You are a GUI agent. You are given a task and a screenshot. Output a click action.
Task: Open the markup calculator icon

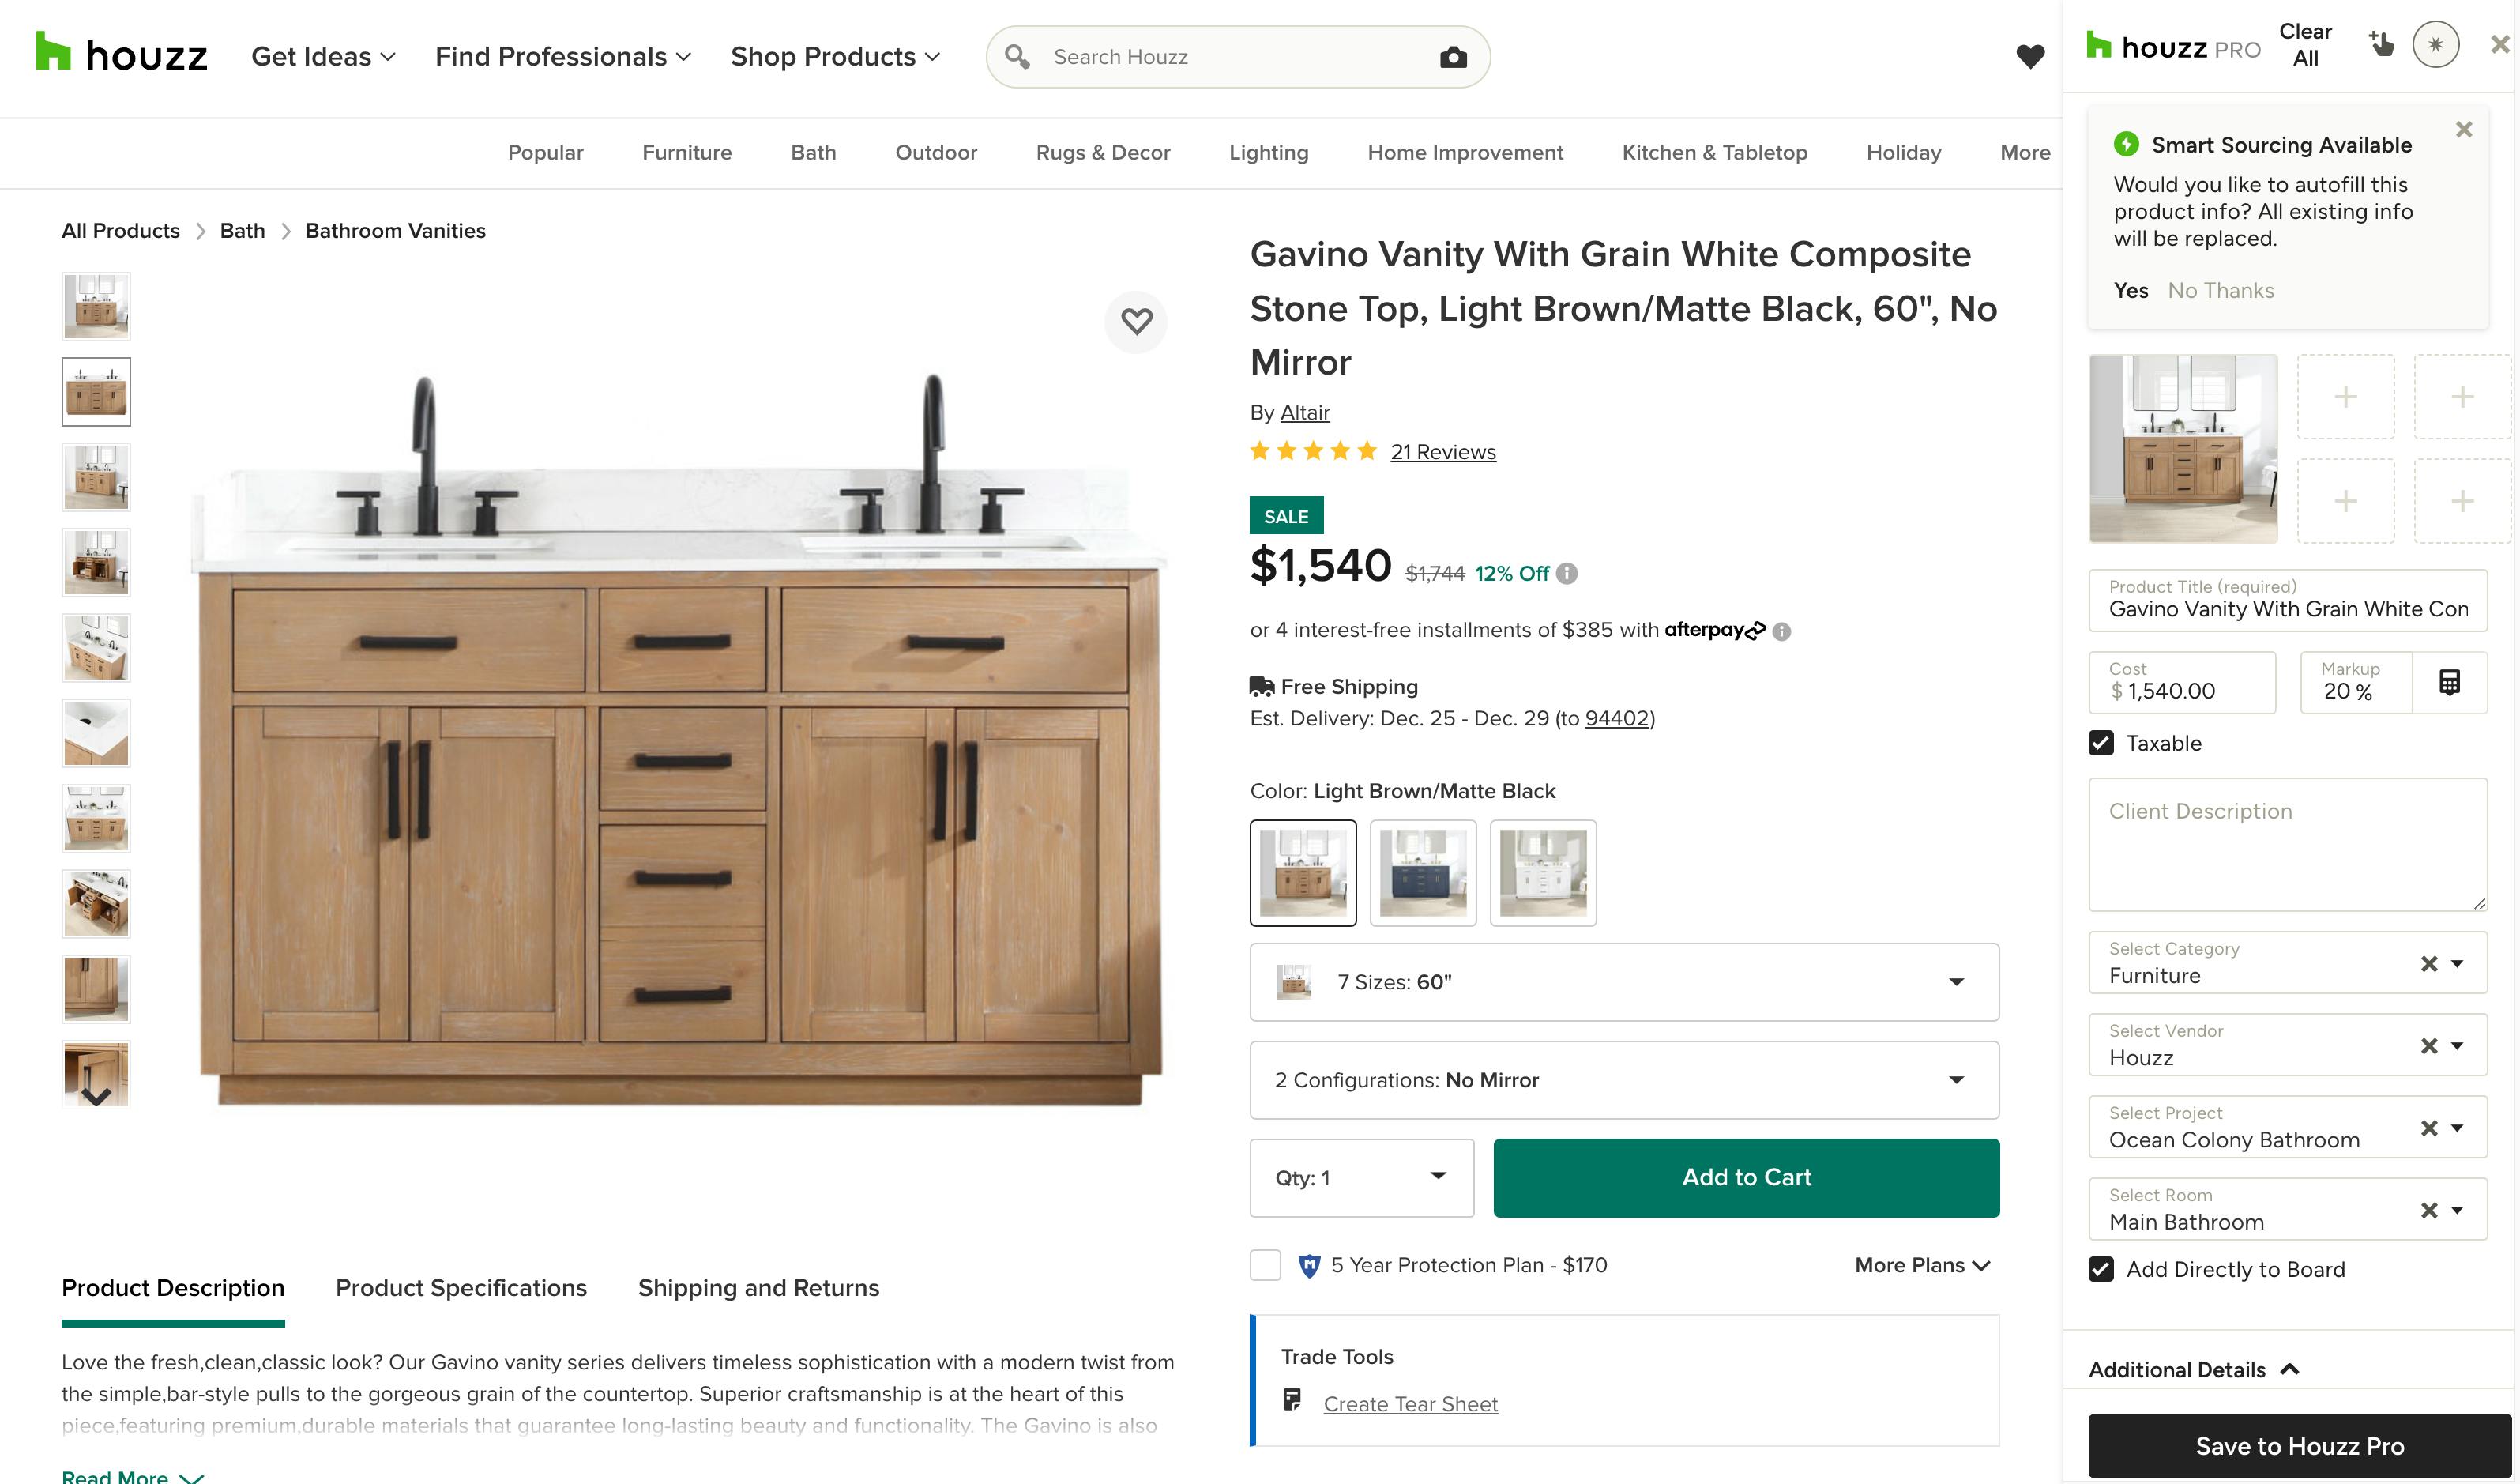(2449, 682)
